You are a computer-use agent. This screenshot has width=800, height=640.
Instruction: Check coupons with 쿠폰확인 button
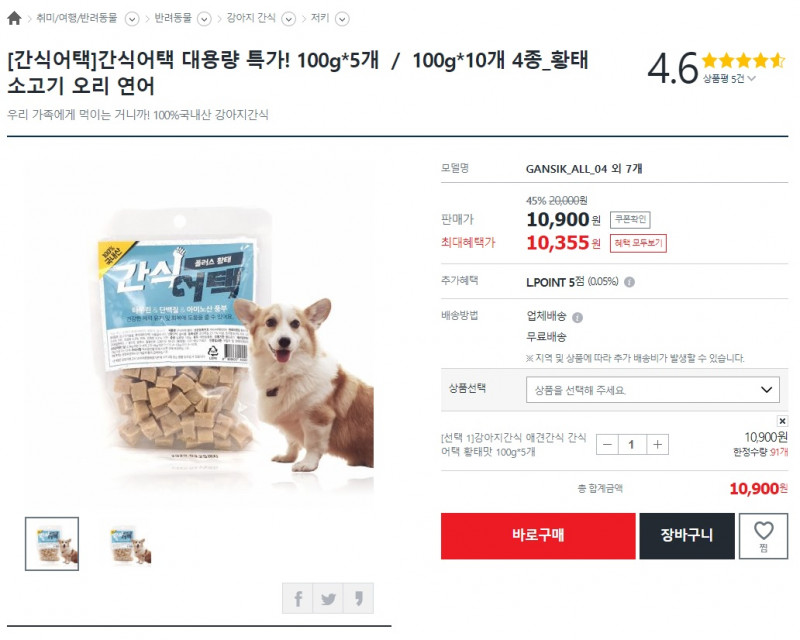coord(630,219)
